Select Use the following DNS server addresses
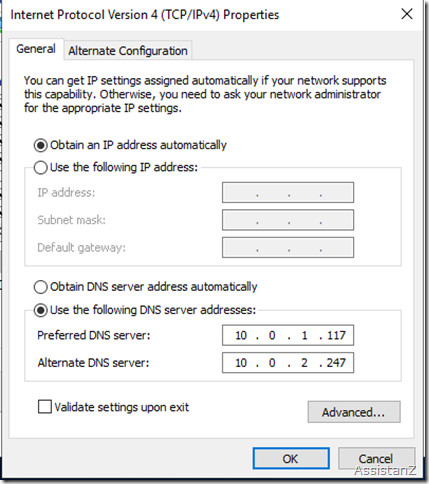Viewport: 429px width, 484px height. [41, 310]
